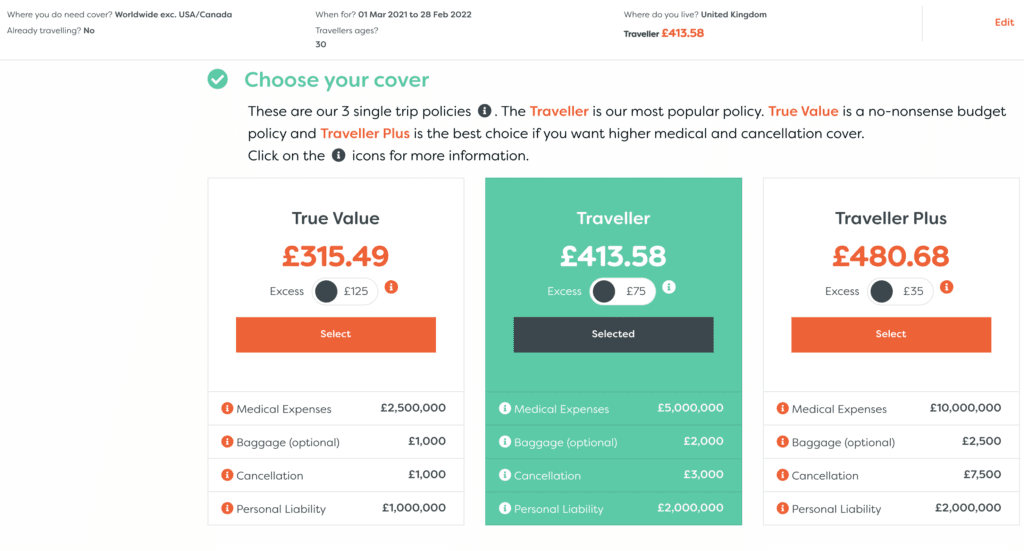Viewport: 1024px width, 551px height.
Task: Click the Selected button on Traveller
Action: point(613,334)
